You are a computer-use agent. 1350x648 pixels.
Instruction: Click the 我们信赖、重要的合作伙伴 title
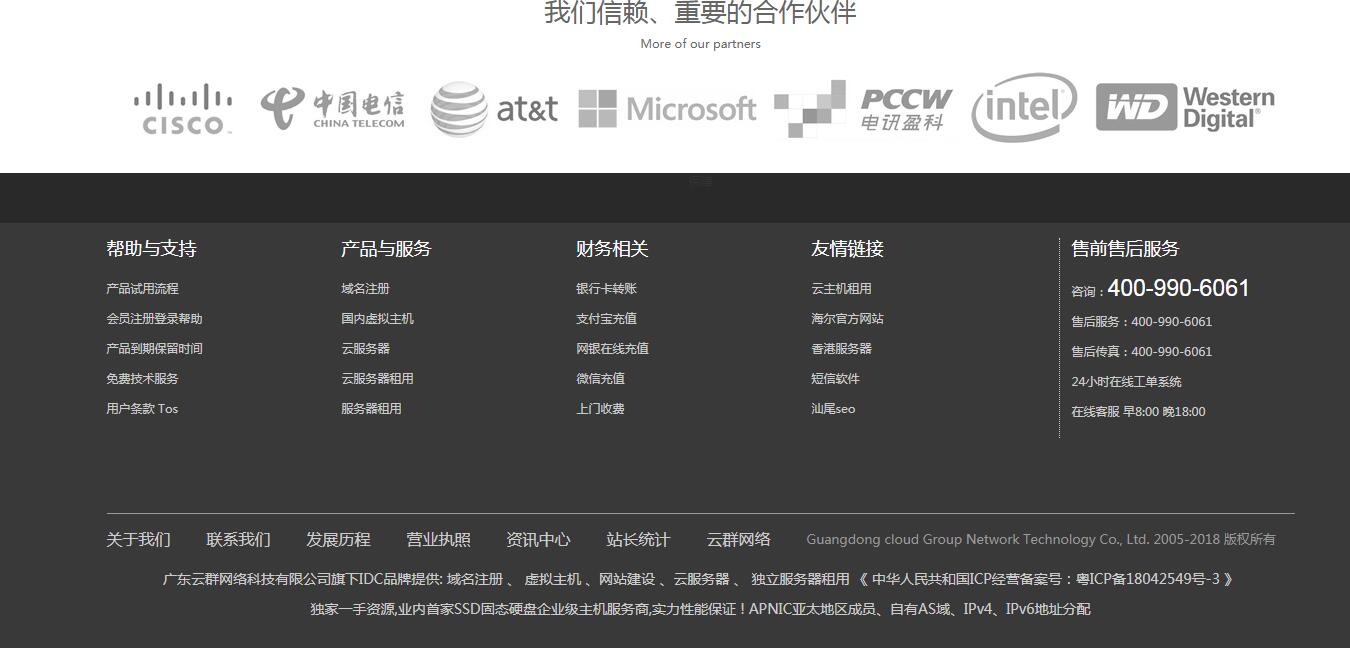(x=700, y=13)
